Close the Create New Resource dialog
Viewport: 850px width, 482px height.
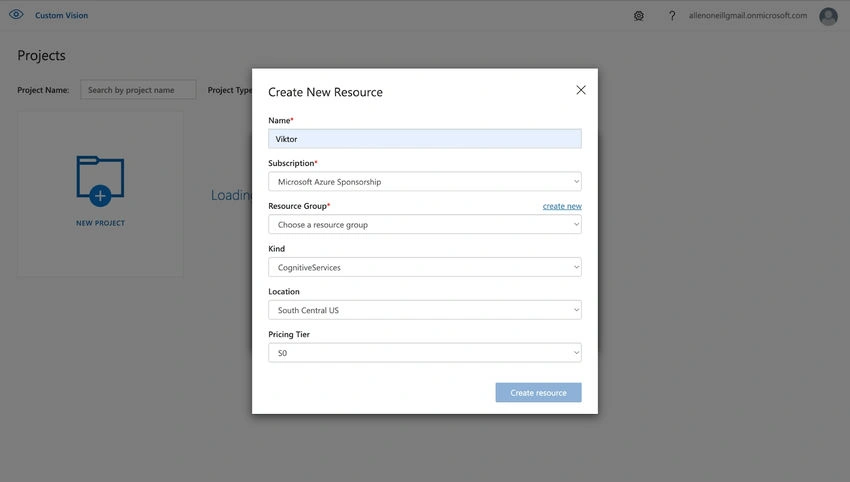pos(581,90)
